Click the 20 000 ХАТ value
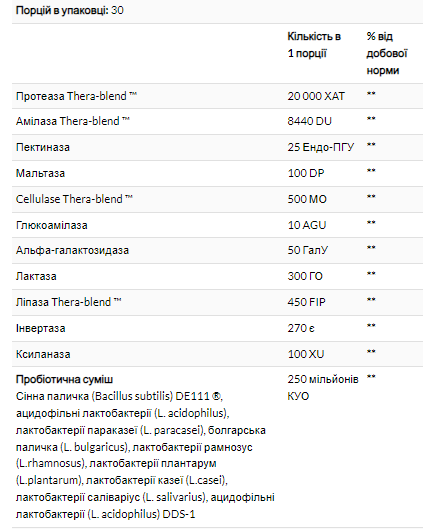This screenshot has height=529, width=426. [x=316, y=96]
